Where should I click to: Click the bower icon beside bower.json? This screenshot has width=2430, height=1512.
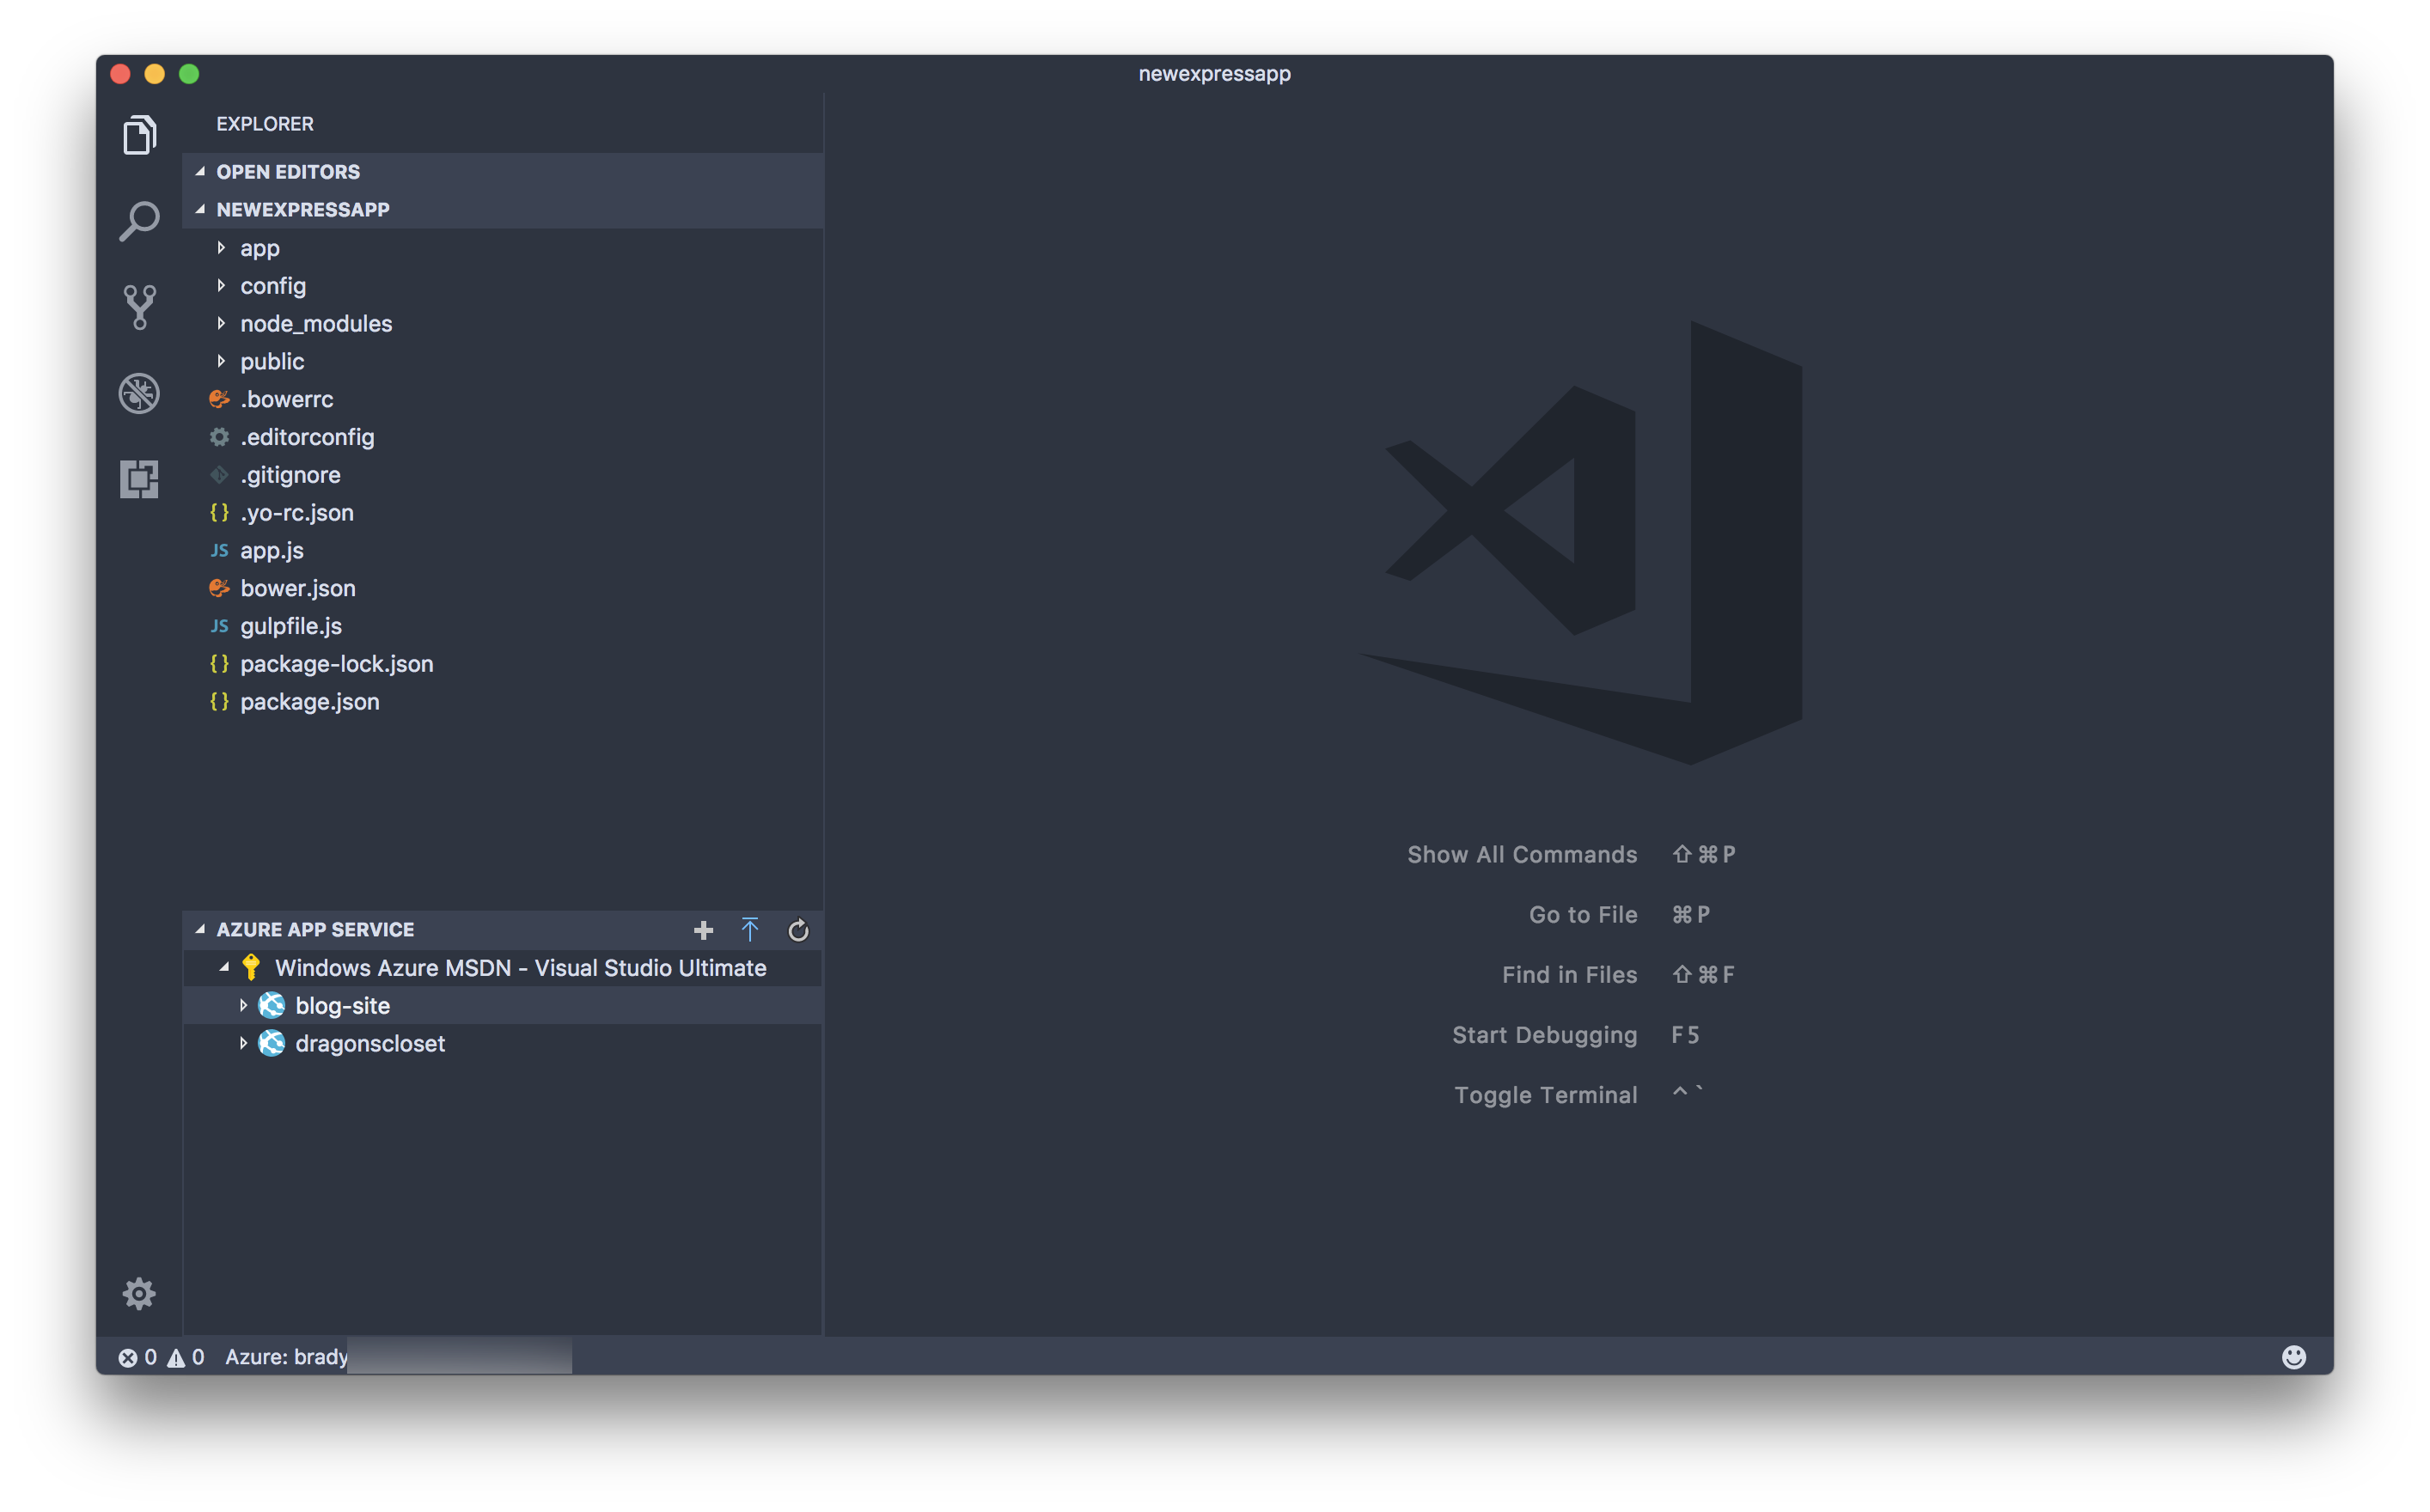[219, 588]
